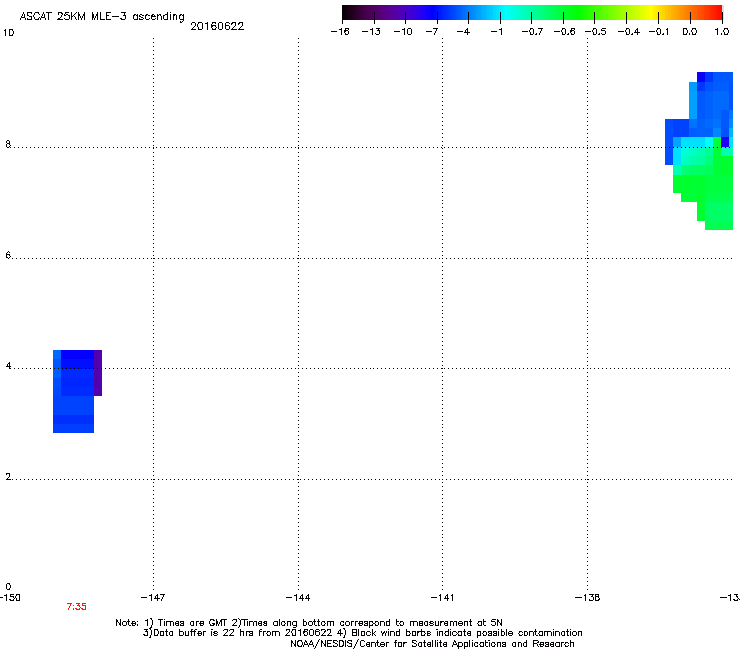This screenshot has height=650, width=740.
Task: Click the latitude axis label 6
Action: (8, 255)
